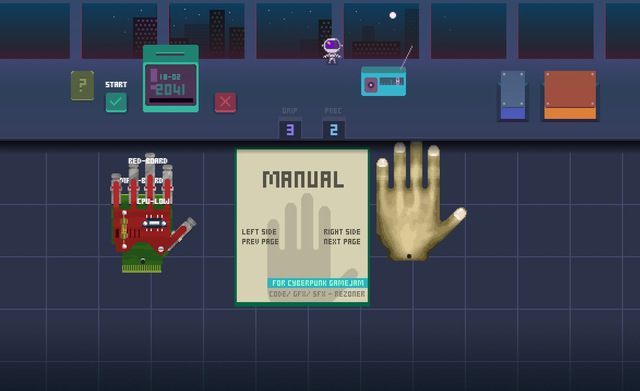Open the question mark help box
This screenshot has height=391, width=640.
82,86
